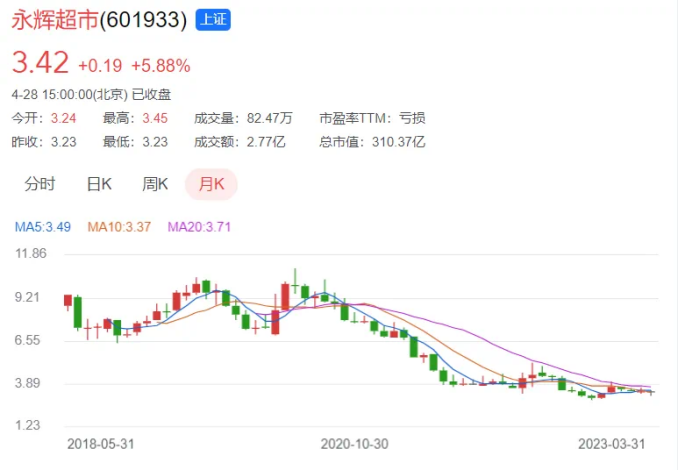Click the 11.86 price axis label
678x470 pixels.
coord(31,253)
